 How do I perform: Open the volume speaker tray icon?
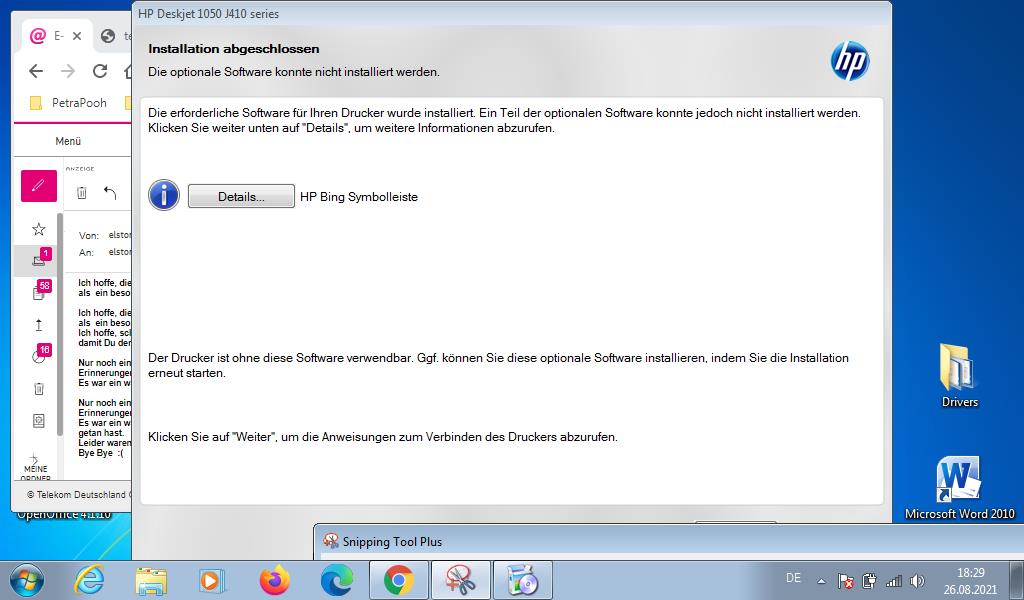918,580
